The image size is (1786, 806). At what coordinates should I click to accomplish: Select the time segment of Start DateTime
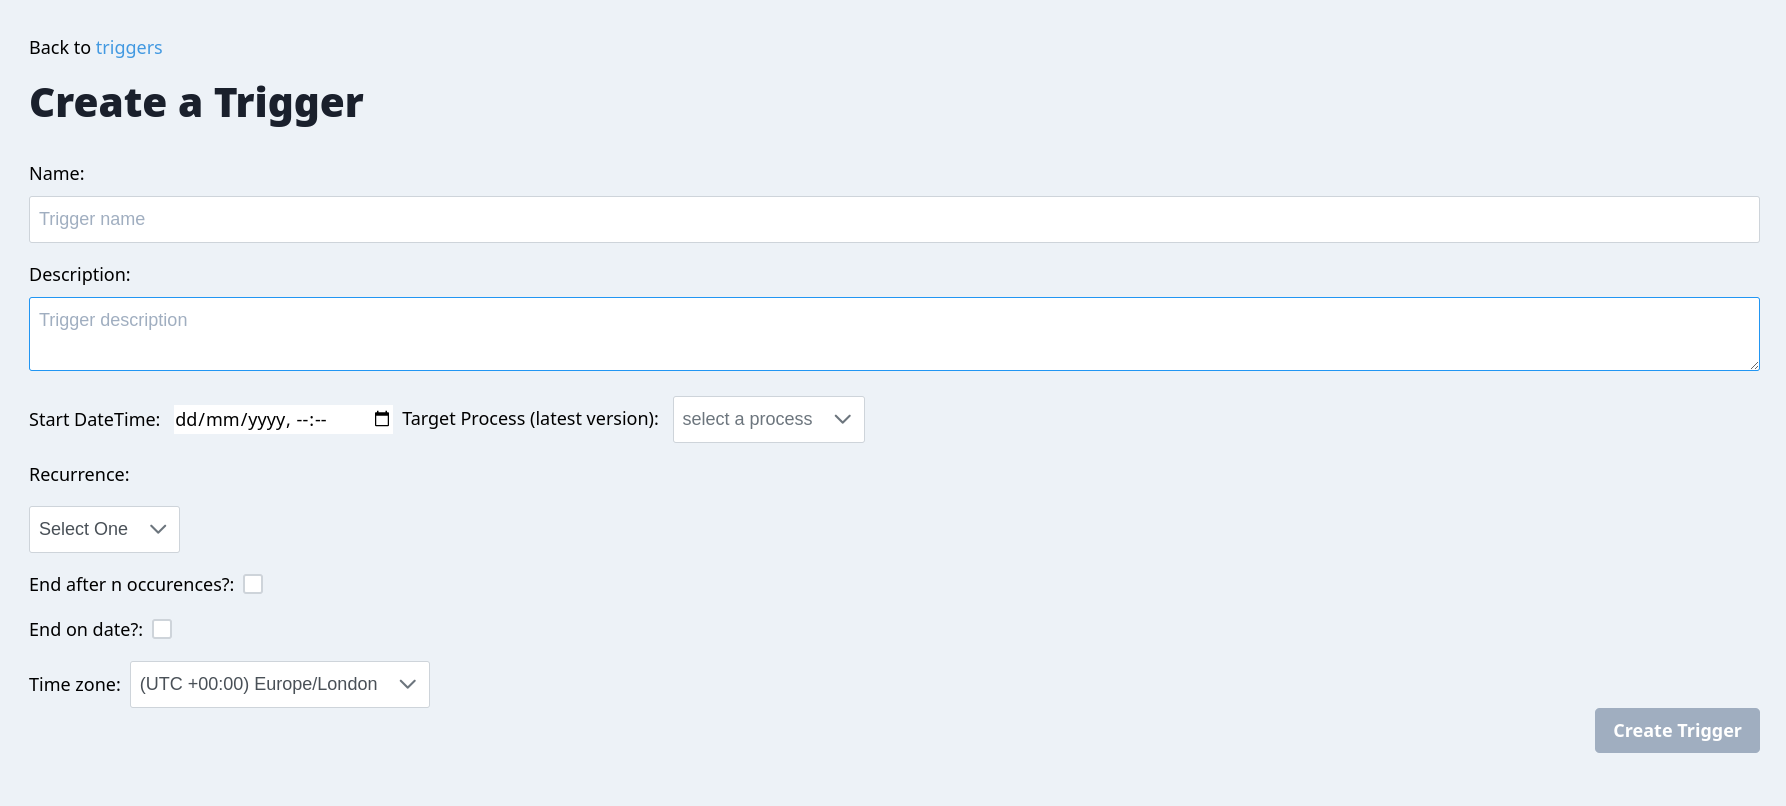(311, 420)
